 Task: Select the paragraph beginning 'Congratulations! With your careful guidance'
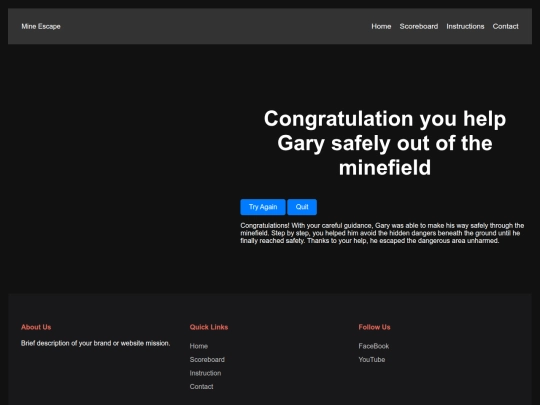click(x=382, y=233)
